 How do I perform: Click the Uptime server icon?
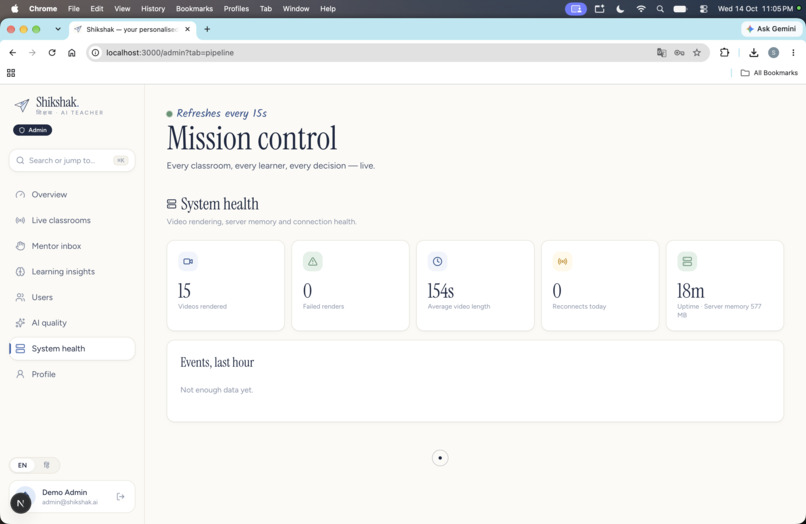[687, 261]
